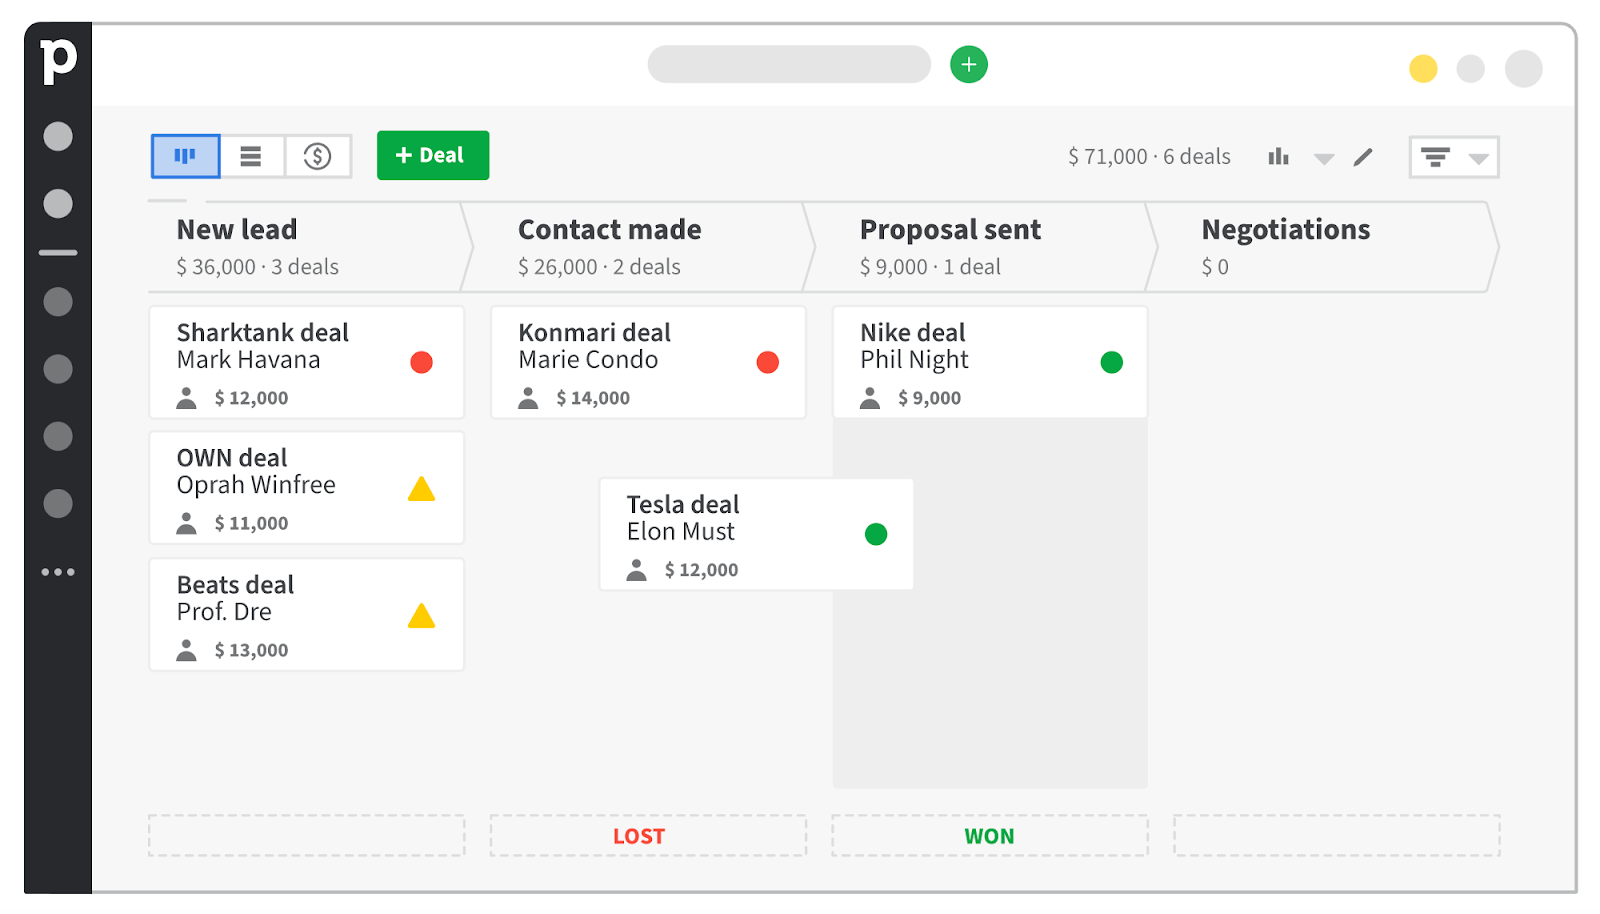Click the yellow notification circle icon
The height and width of the screenshot is (914, 1600).
[x=1423, y=69]
